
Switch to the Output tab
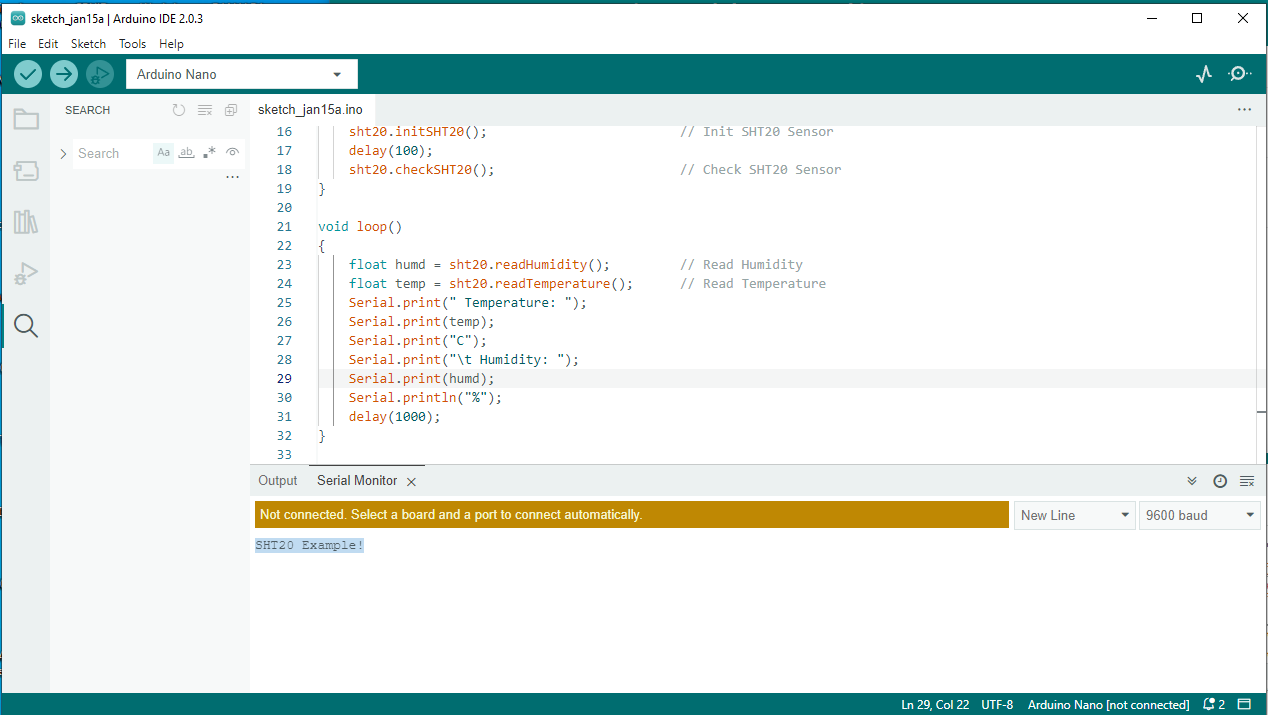point(278,481)
